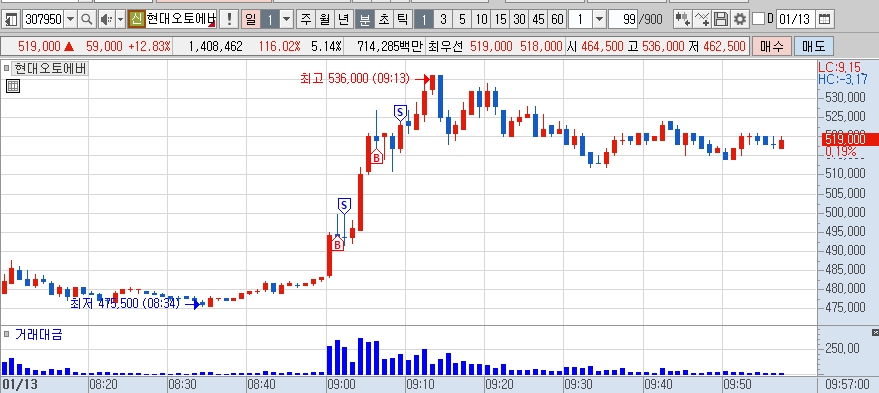Viewport: 879px width, 393px height.
Task: Click the +12.83% change rate value
Action: pos(149,47)
